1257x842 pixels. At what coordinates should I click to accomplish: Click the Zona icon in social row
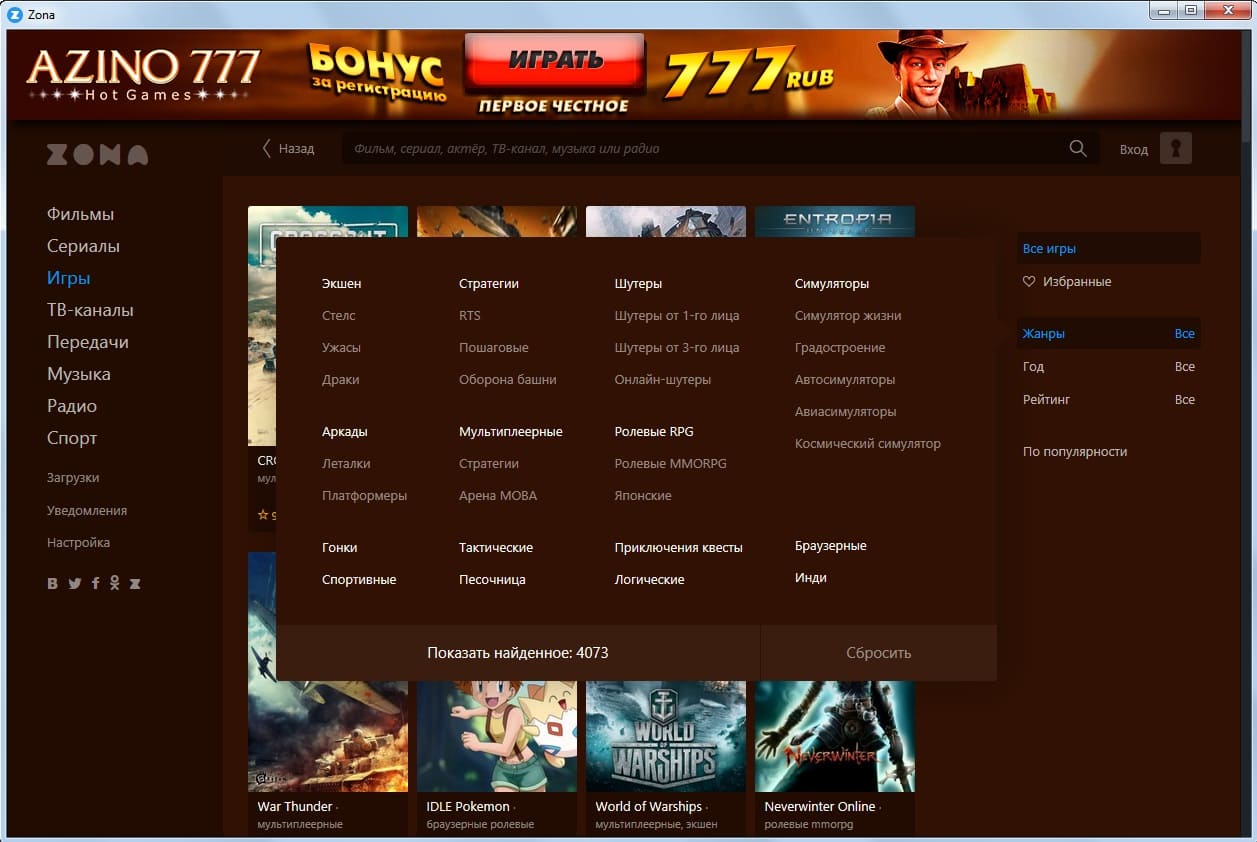pyautogui.click(x=135, y=583)
